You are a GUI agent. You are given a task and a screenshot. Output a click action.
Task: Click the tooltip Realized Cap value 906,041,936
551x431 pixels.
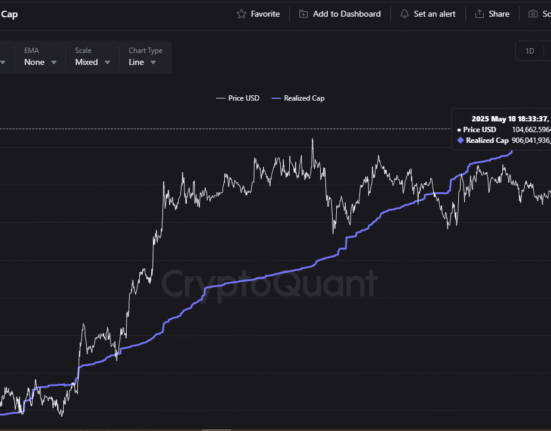pyautogui.click(x=531, y=141)
